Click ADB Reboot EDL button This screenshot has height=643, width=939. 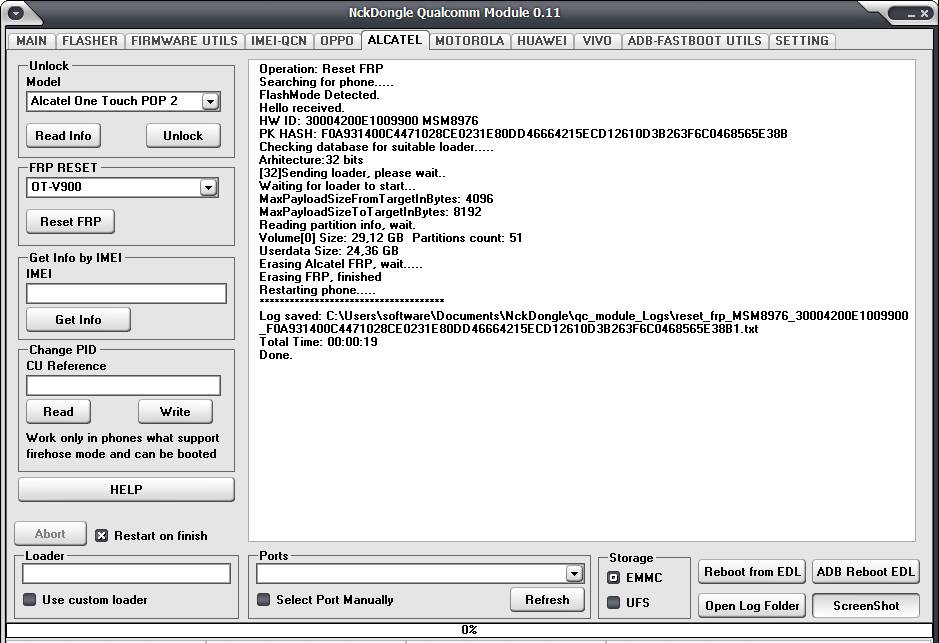pos(866,572)
